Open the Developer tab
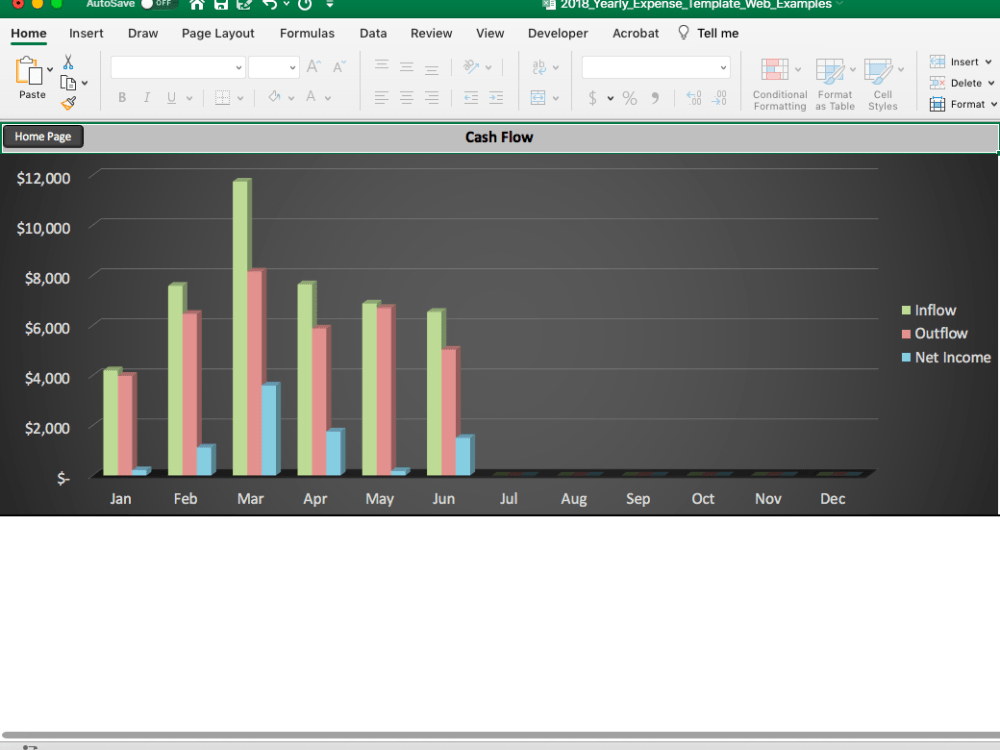1000x750 pixels. [x=557, y=33]
